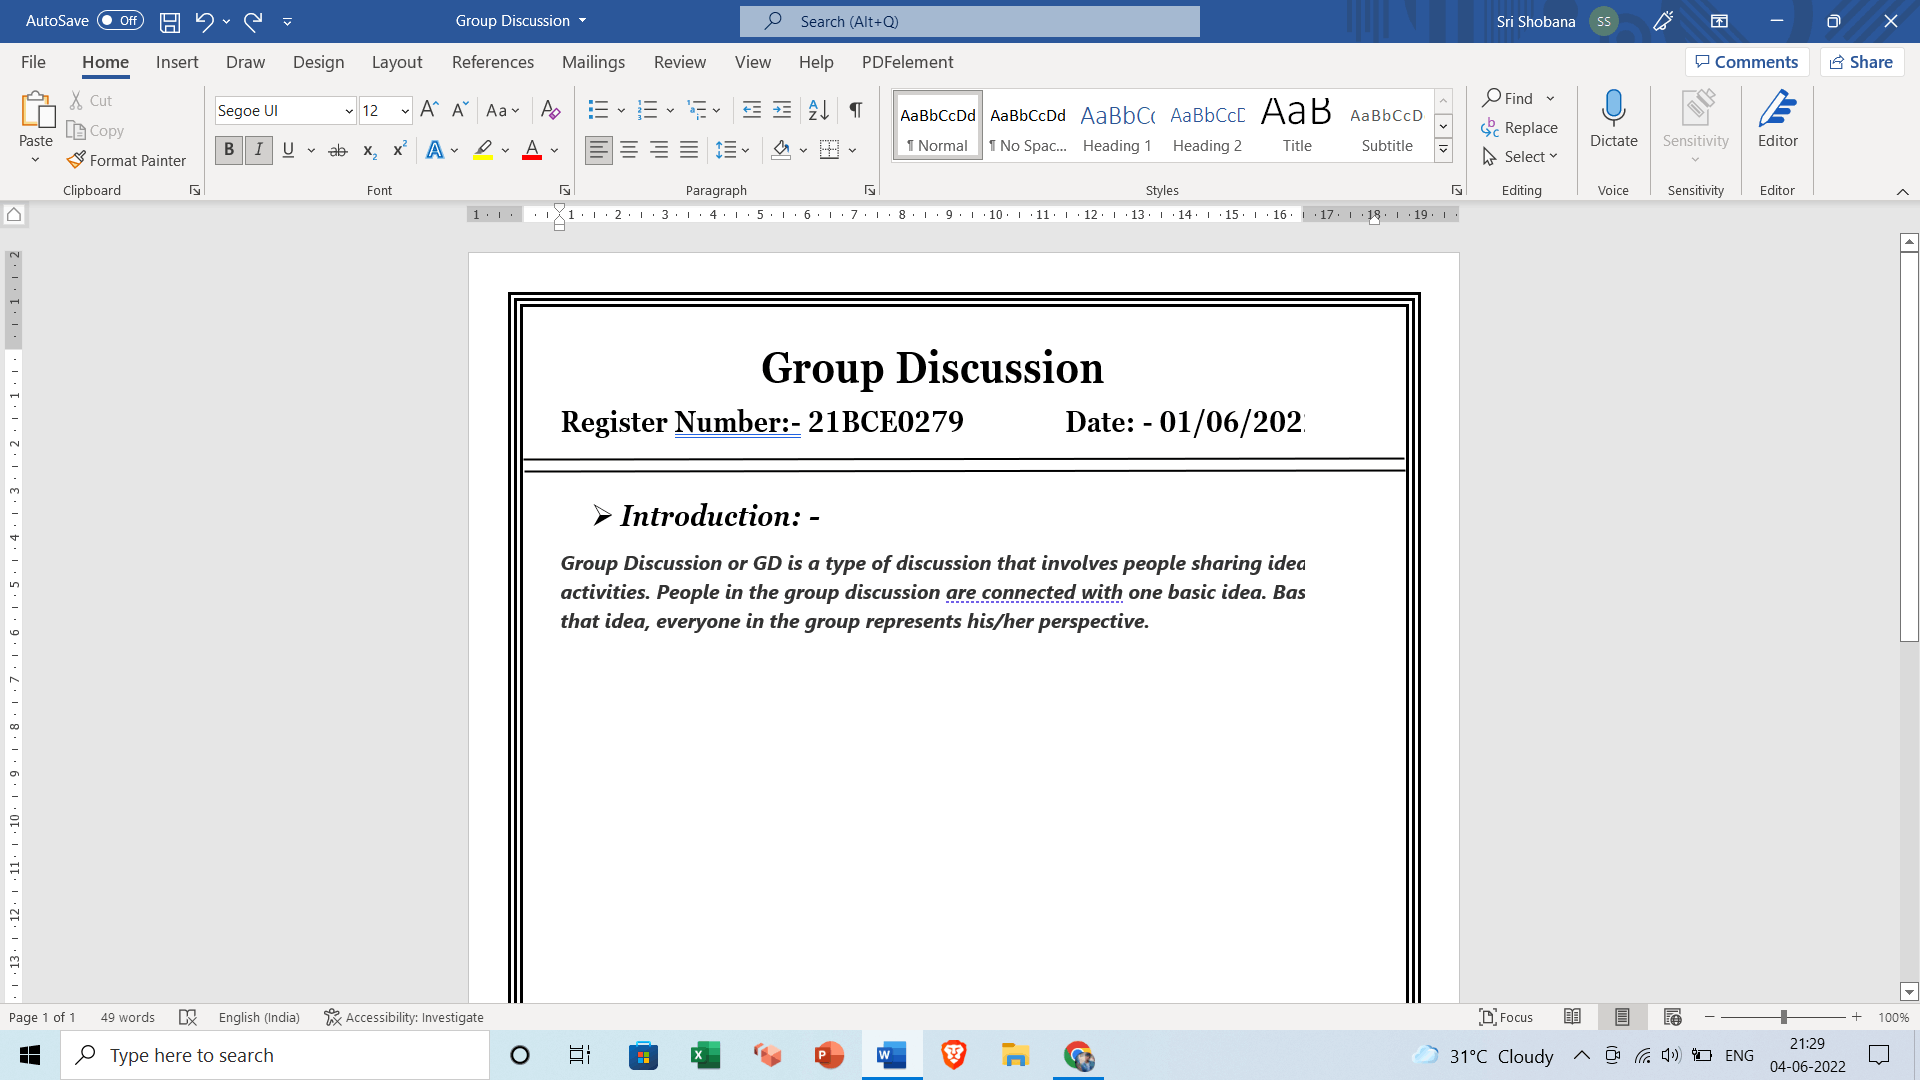Image resolution: width=1920 pixels, height=1080 pixels.
Task: Decrease paragraph indent
Action: click(x=752, y=110)
